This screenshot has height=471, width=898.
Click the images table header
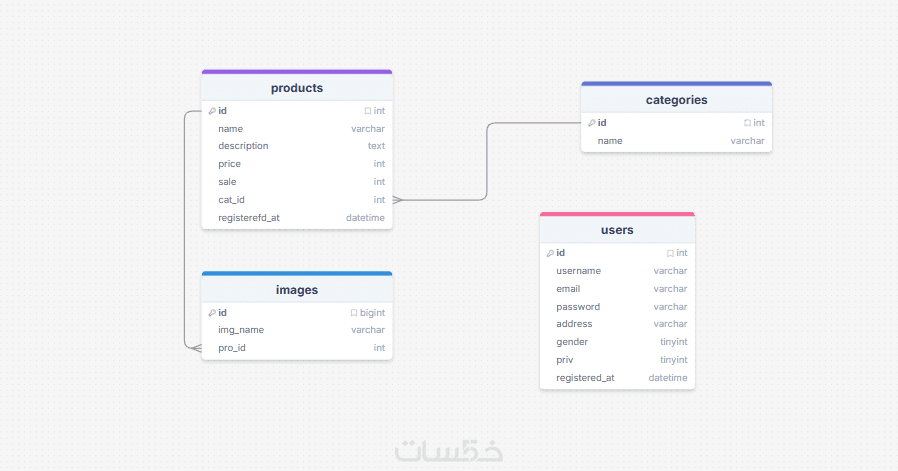(297, 290)
